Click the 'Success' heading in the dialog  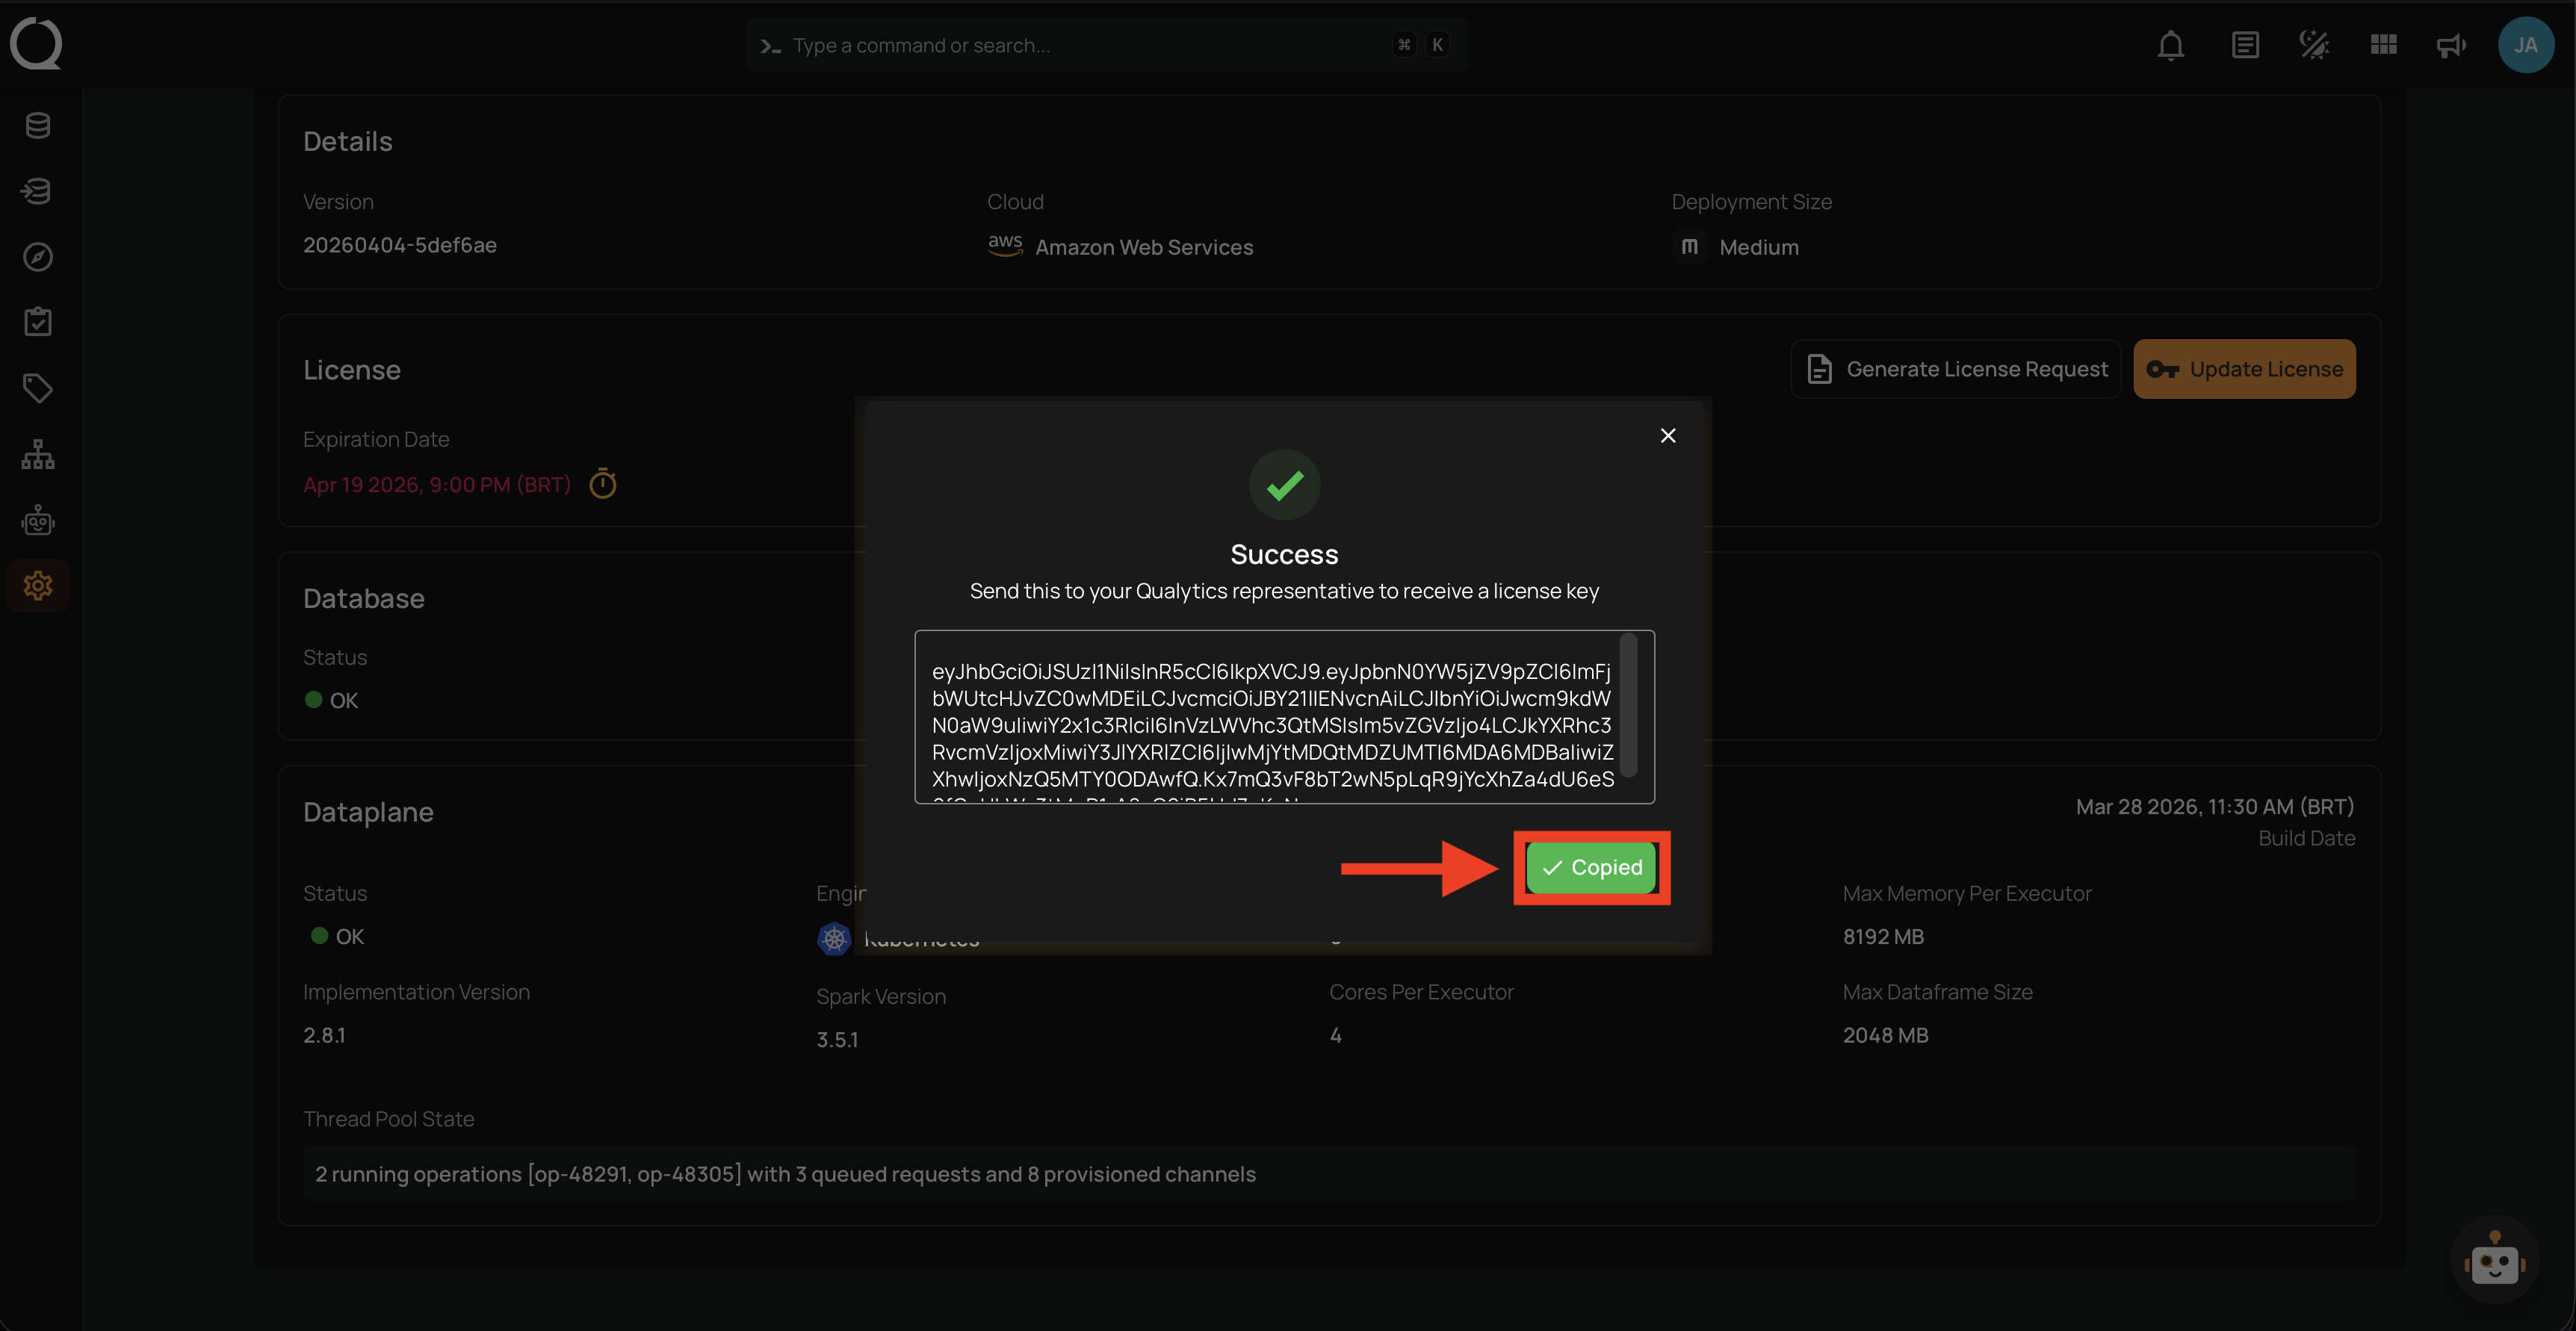pyautogui.click(x=1284, y=554)
